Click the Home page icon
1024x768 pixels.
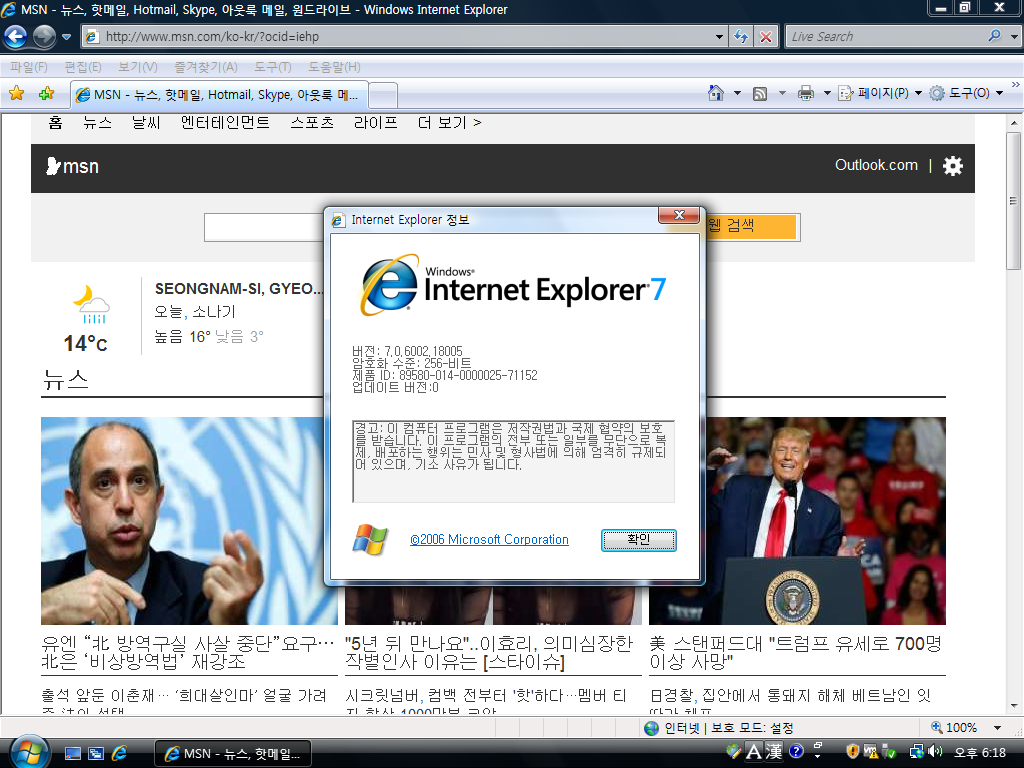(x=716, y=93)
